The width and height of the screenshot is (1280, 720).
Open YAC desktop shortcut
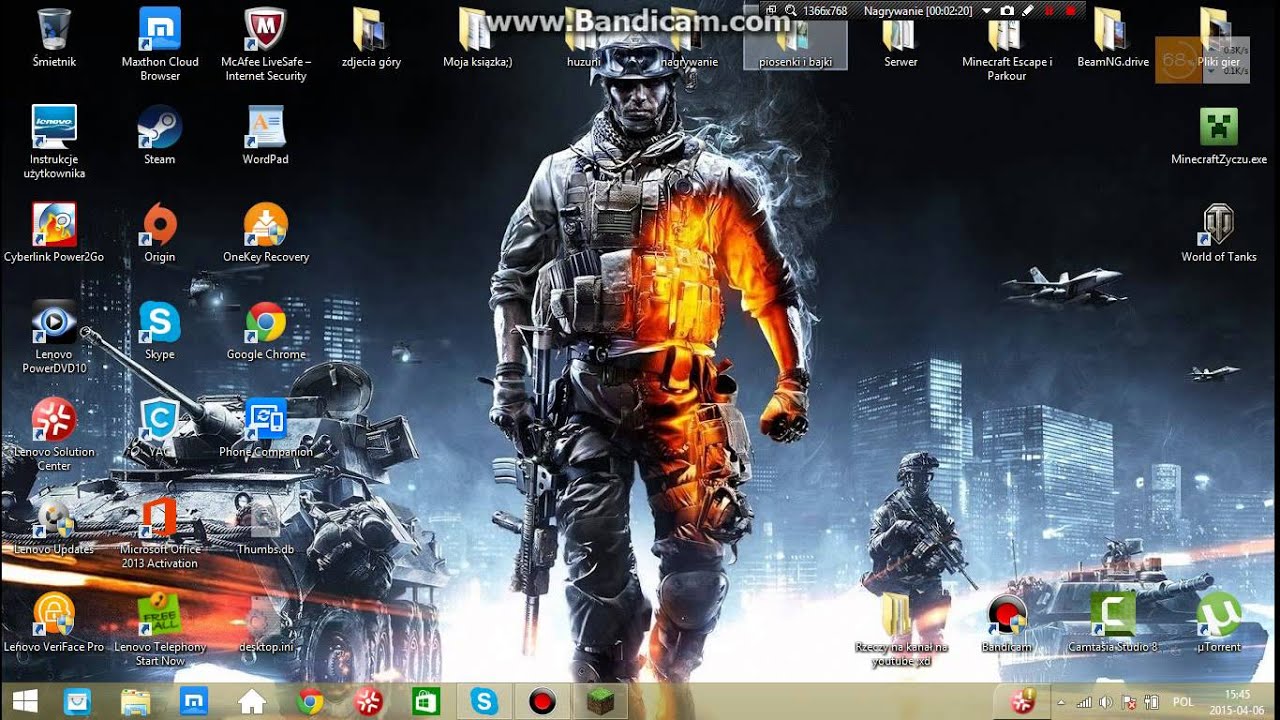[160, 428]
